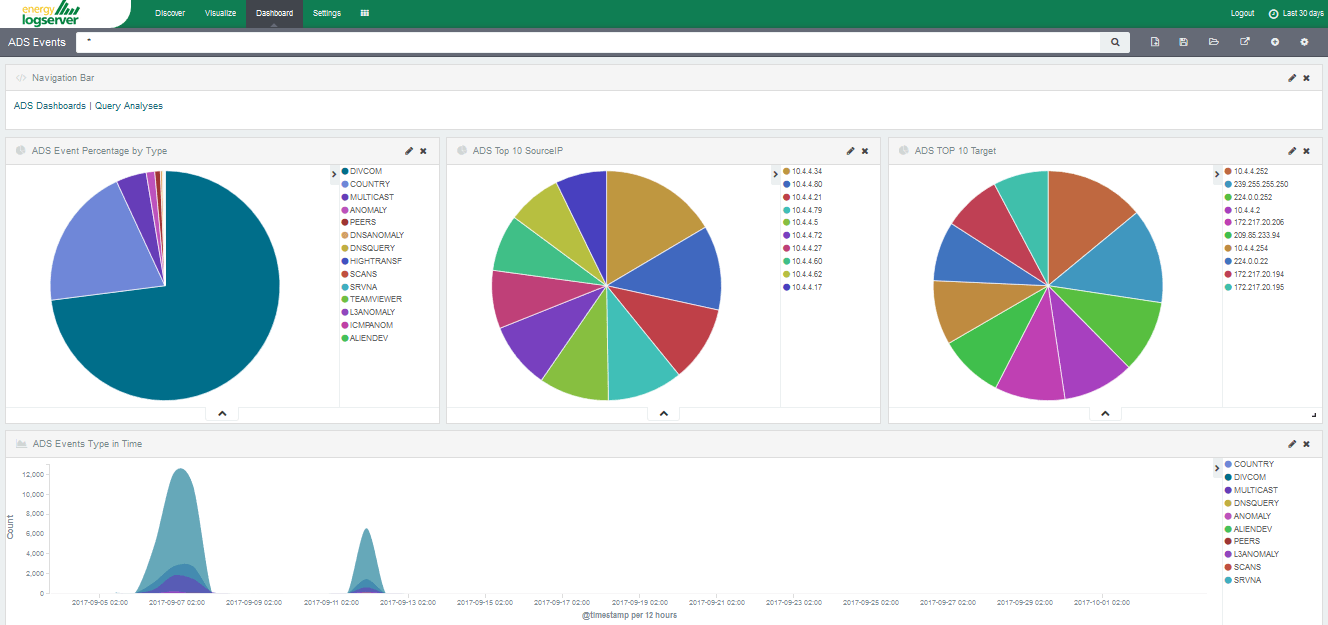This screenshot has height=625, width=1328.
Task: Click the search magnifier button
Action: 1115,42
